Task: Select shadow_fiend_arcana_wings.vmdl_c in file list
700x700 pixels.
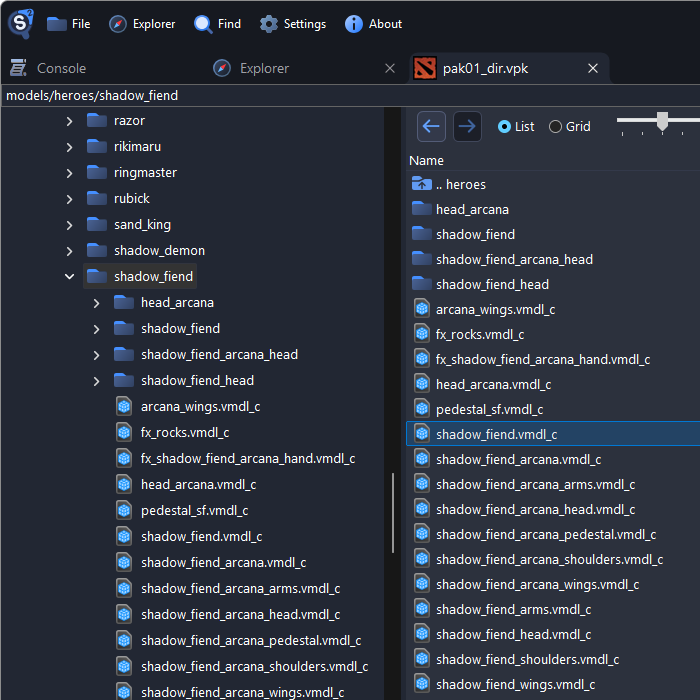Action: pyautogui.click(x=538, y=584)
